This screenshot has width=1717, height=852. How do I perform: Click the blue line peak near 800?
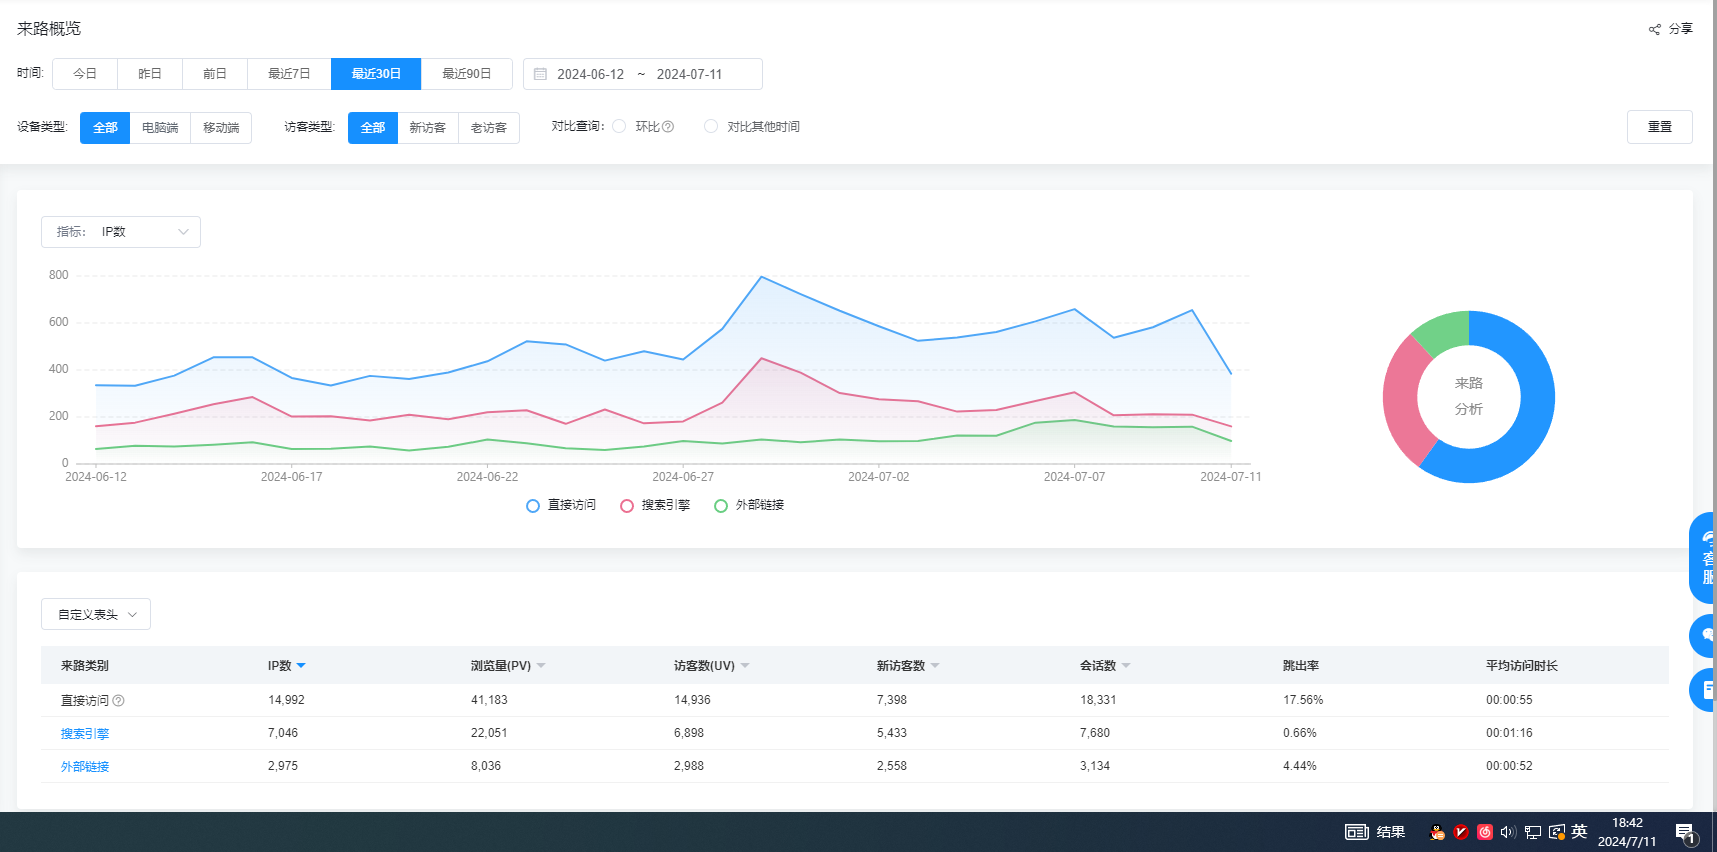(x=761, y=277)
